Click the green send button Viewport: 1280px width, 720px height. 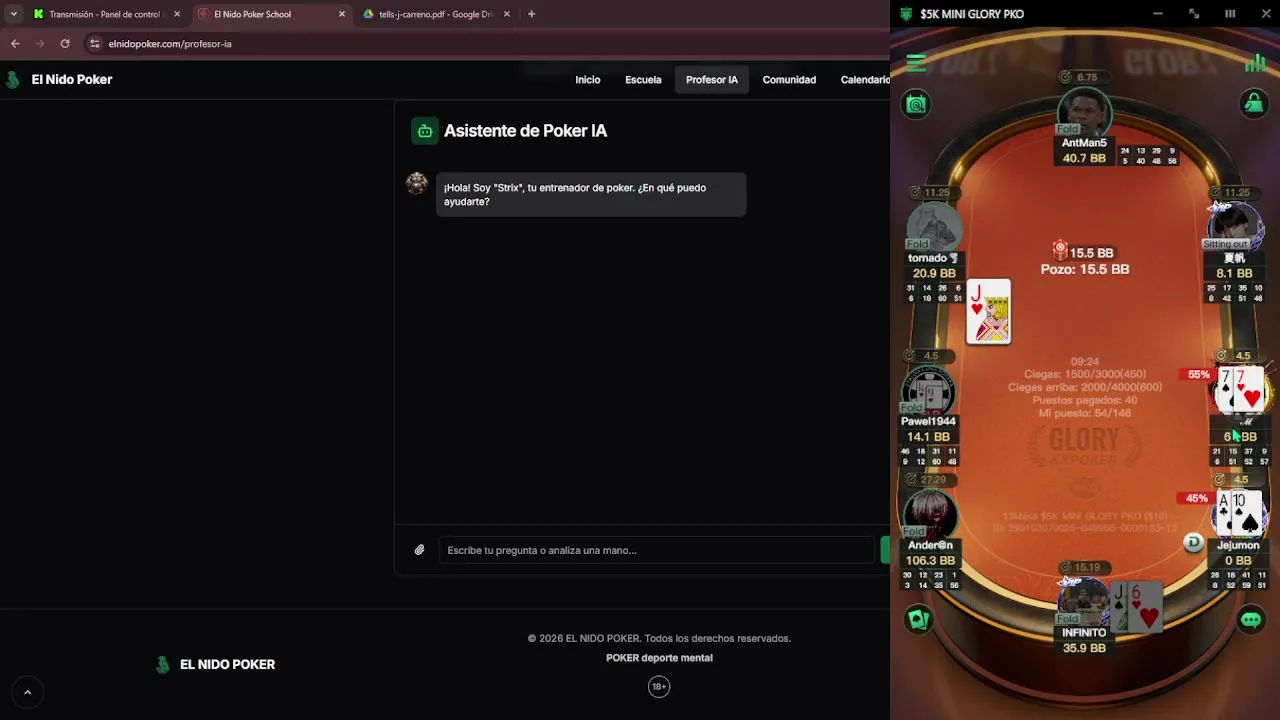click(x=885, y=550)
